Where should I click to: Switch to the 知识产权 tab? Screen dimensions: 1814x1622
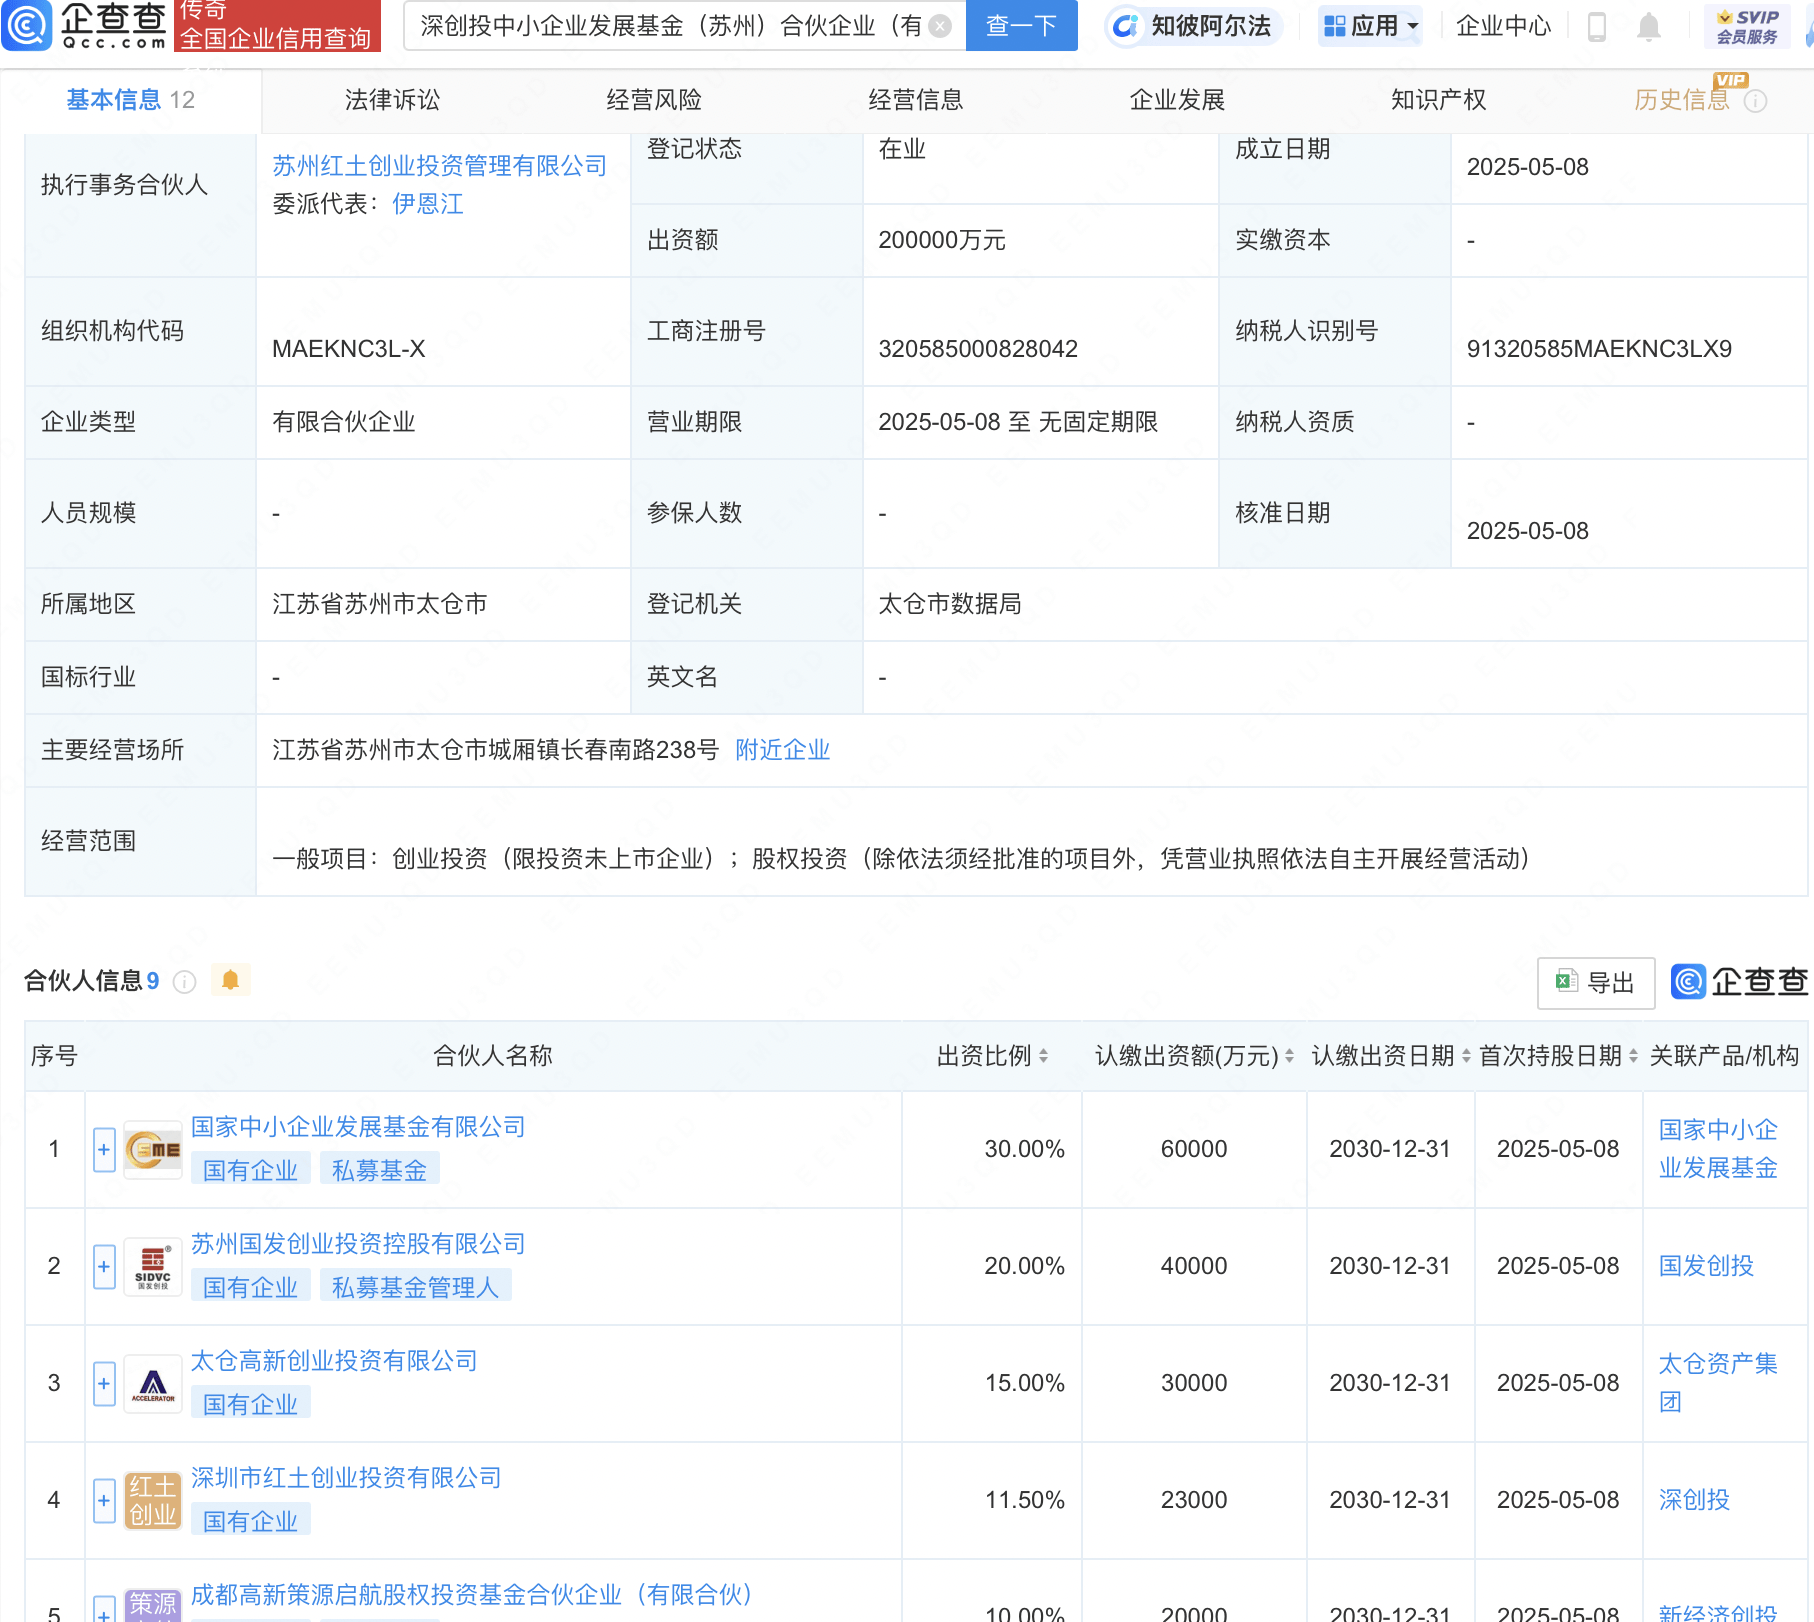click(1437, 100)
